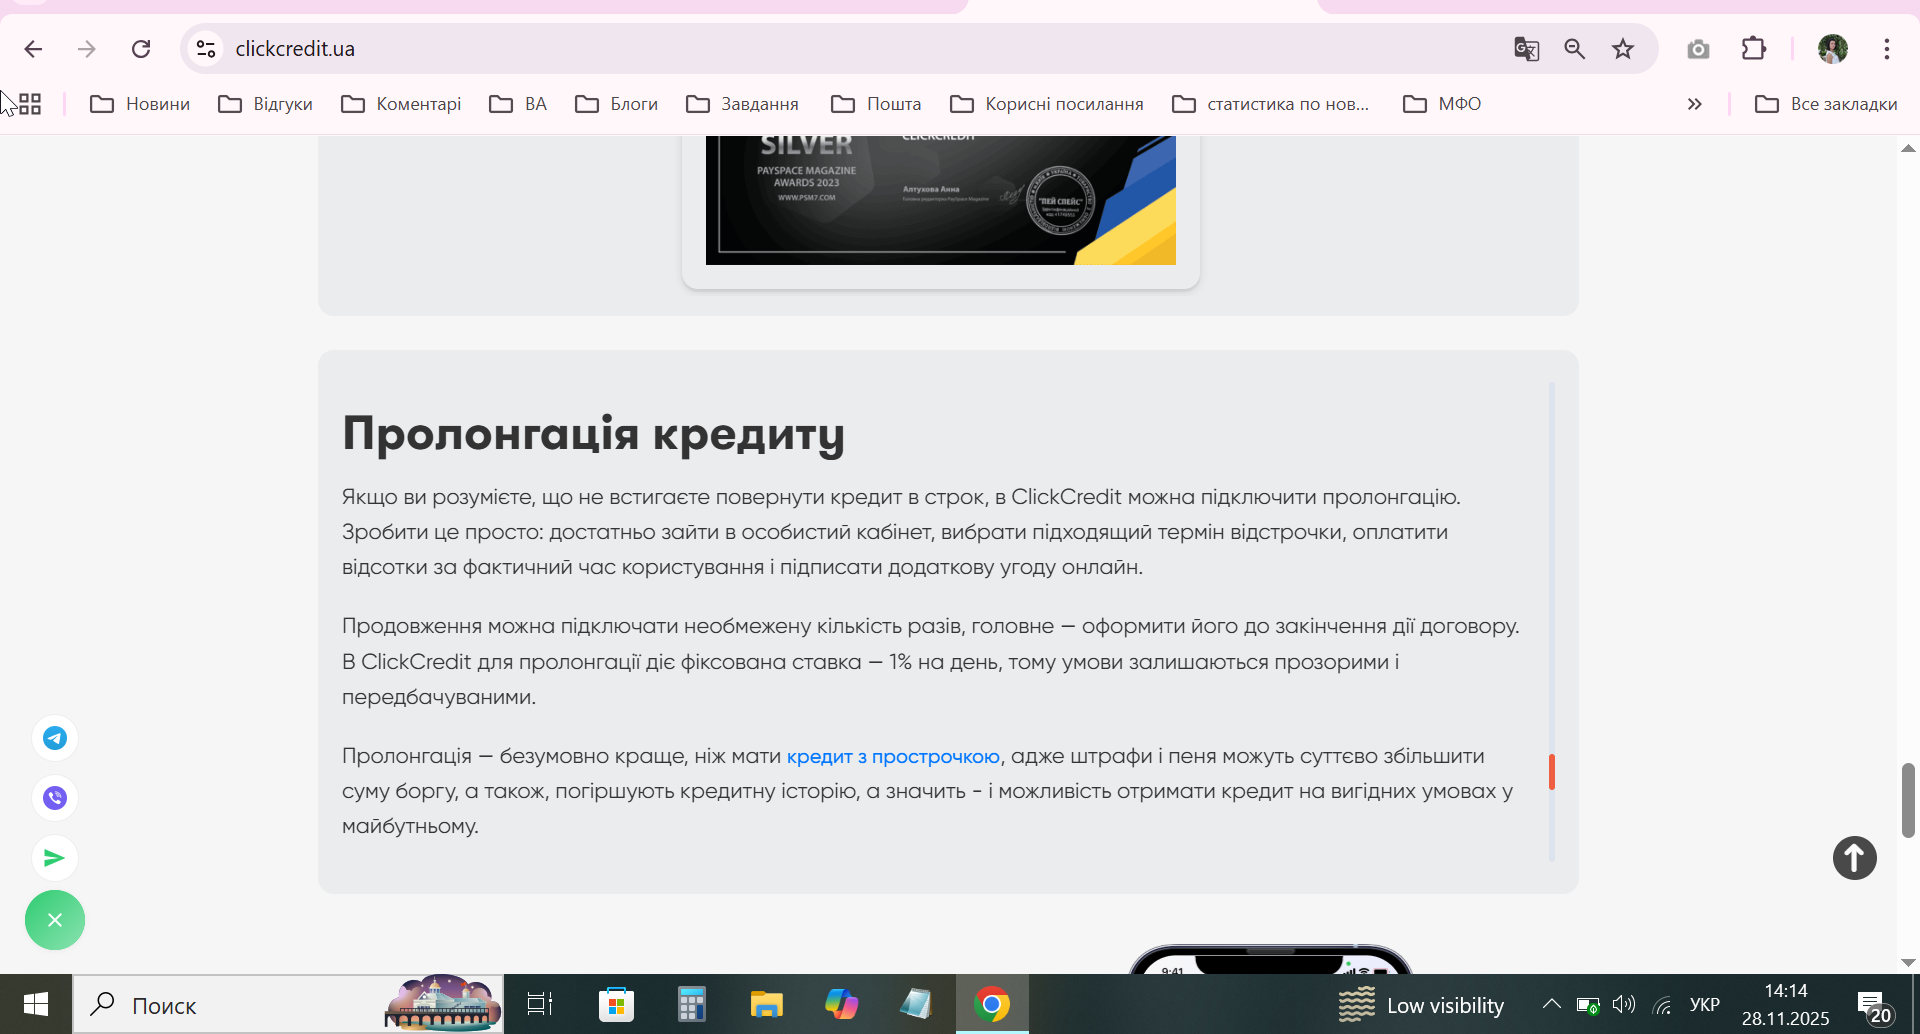Click the page scrollbar up arrow
This screenshot has width=1920, height=1034.
click(1908, 148)
